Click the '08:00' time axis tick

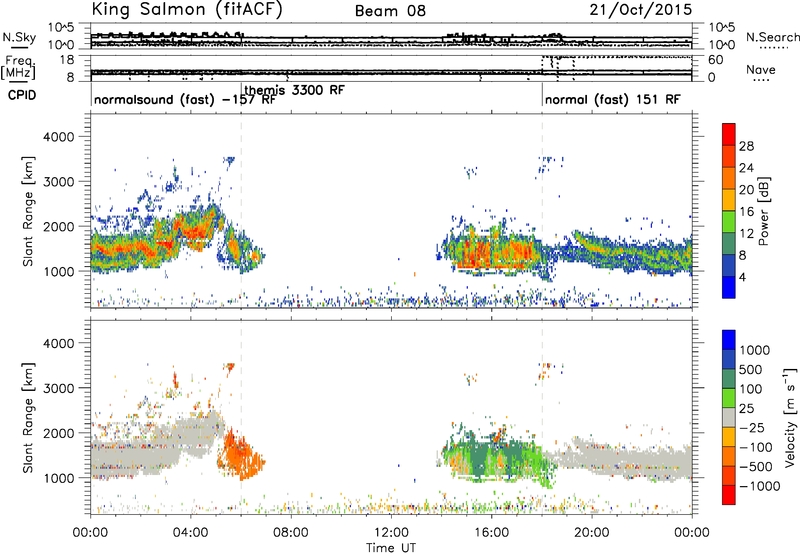[x=291, y=533]
